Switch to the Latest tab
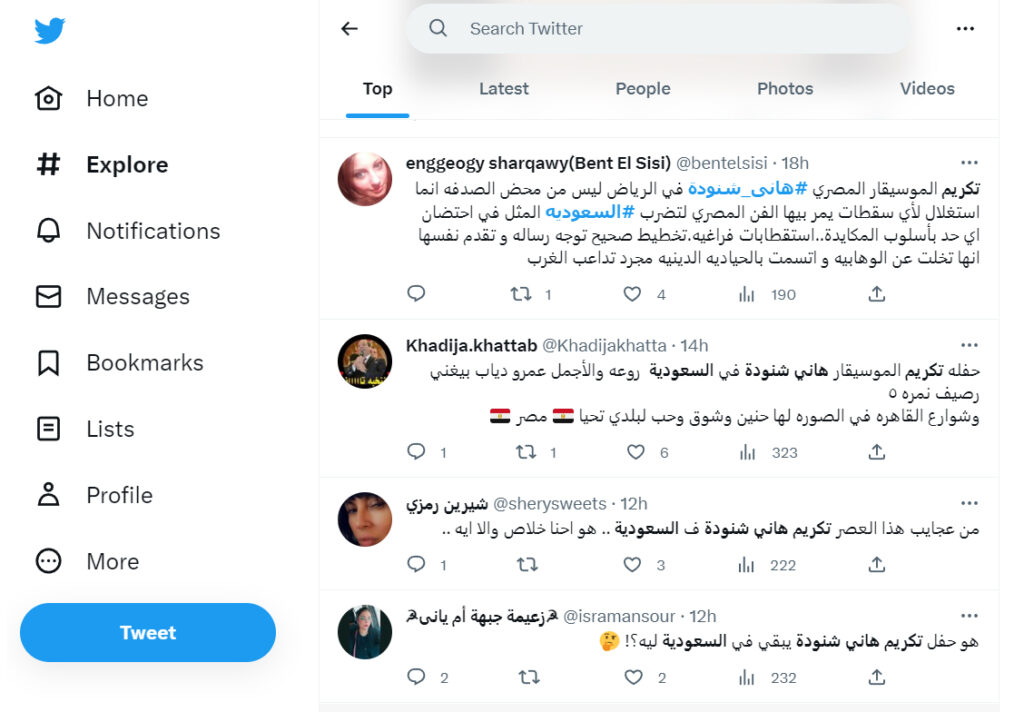 tap(503, 89)
